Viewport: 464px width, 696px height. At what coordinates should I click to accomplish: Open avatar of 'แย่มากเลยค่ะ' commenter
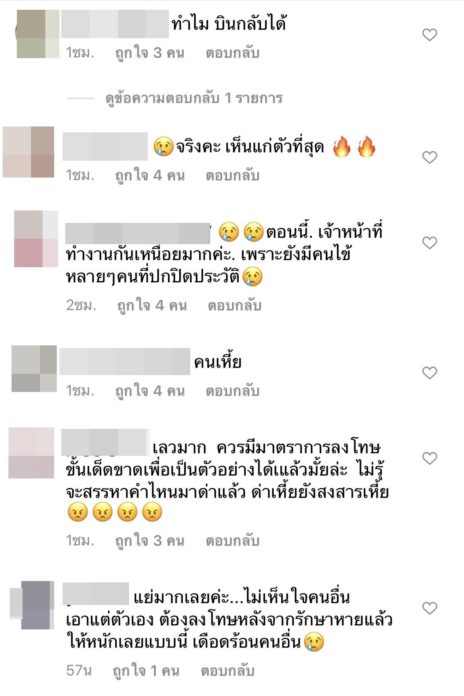pyautogui.click(x=32, y=605)
